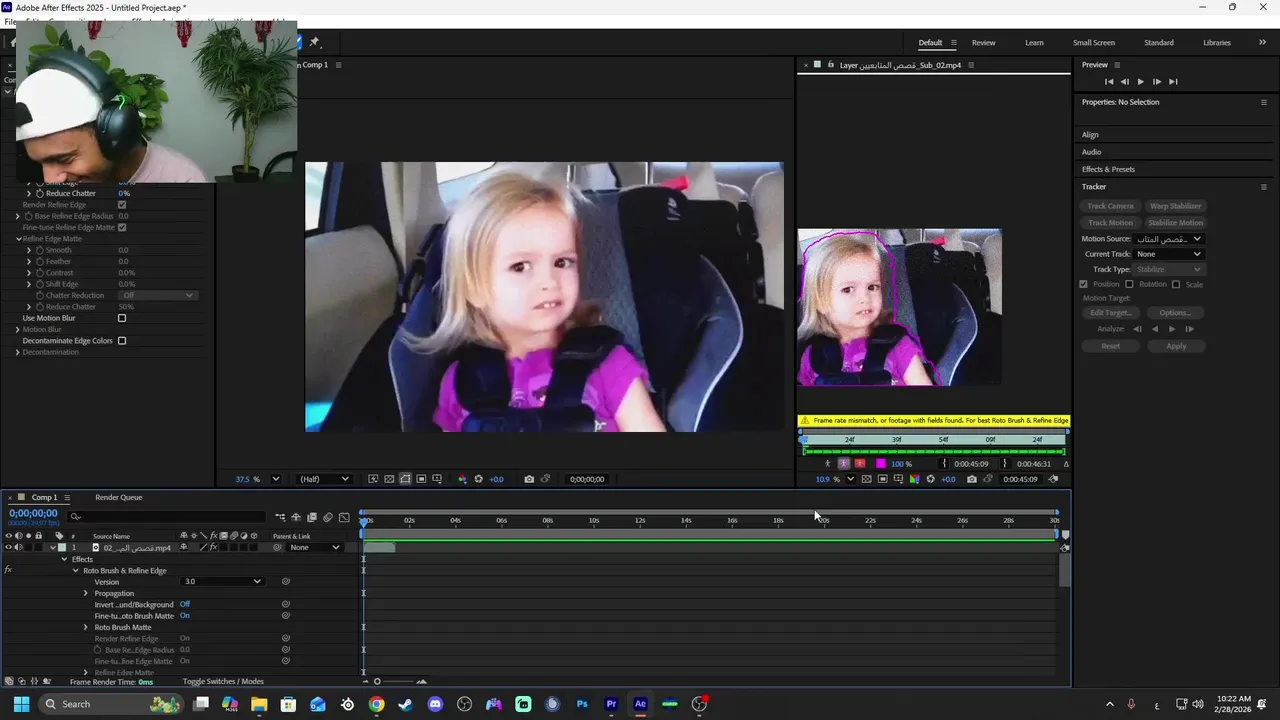Viewport: 1280px width, 720px height.
Task: Click the magenta overlay color swatch in Layer panel
Action: click(880, 463)
